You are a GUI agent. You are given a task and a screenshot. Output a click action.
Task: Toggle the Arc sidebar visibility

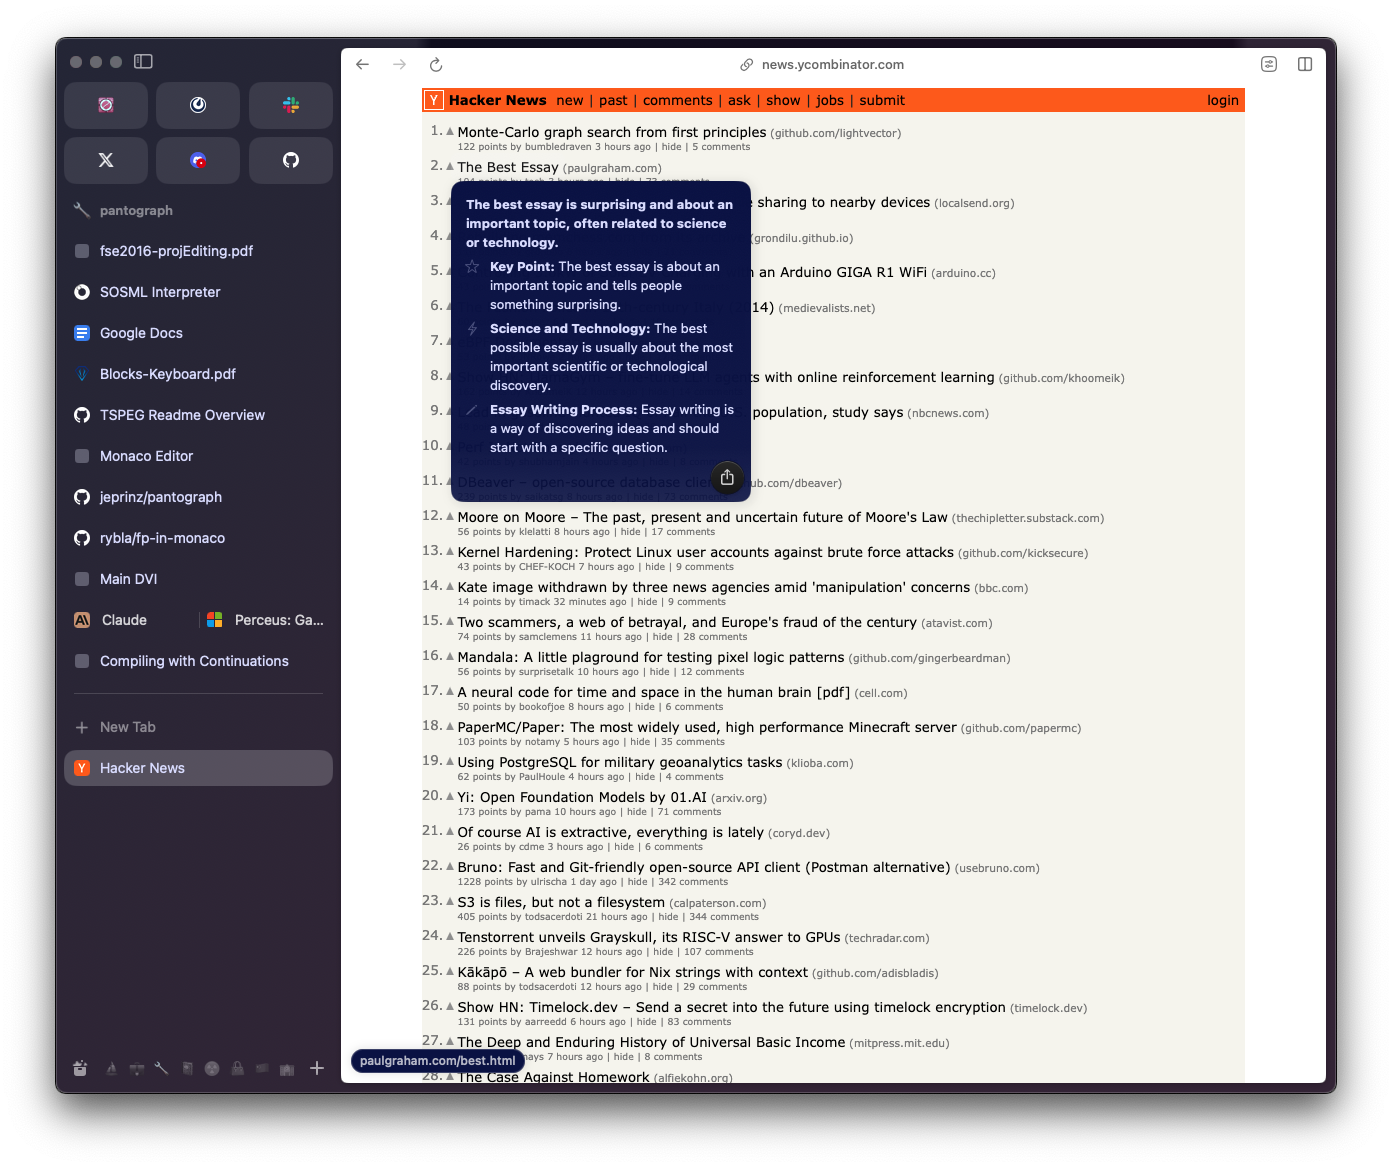[143, 62]
